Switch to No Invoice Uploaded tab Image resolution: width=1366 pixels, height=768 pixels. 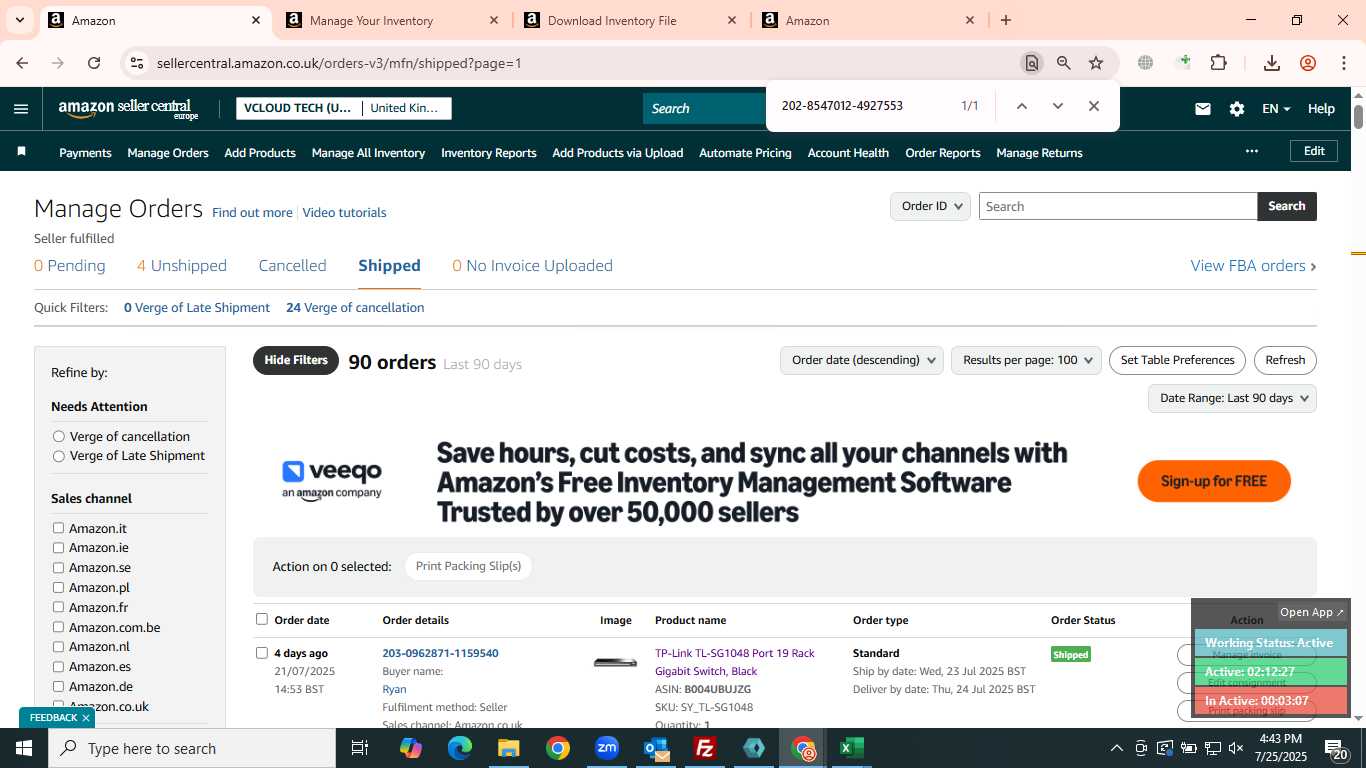532,265
